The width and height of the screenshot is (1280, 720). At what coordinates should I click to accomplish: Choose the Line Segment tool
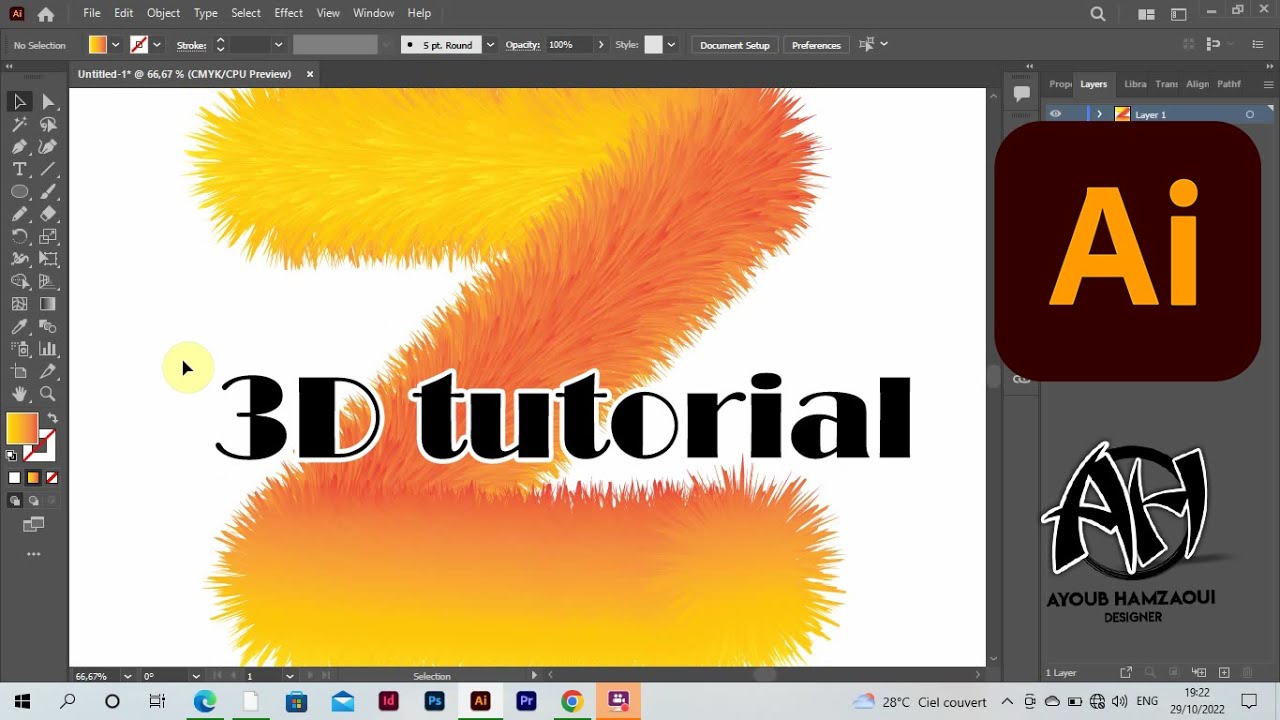[x=48, y=170]
